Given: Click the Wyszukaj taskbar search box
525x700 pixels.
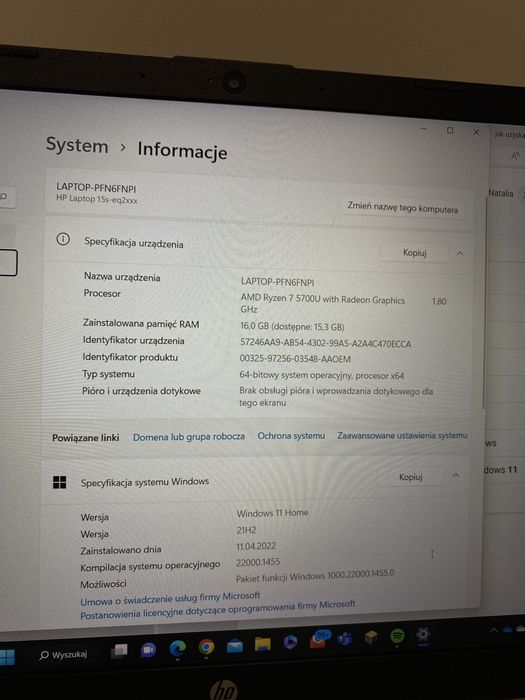Looking at the screenshot, I should pyautogui.click(x=63, y=655).
